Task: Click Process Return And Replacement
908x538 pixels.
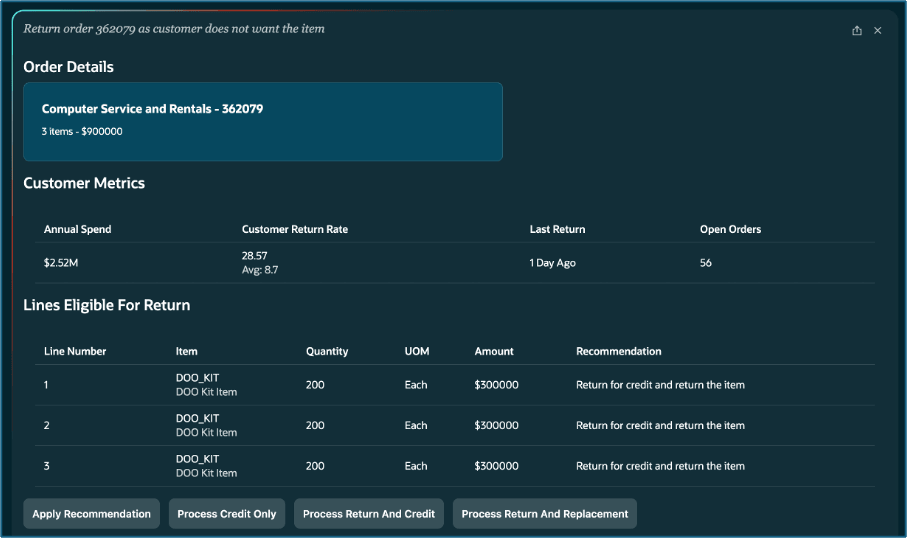Action: [544, 514]
